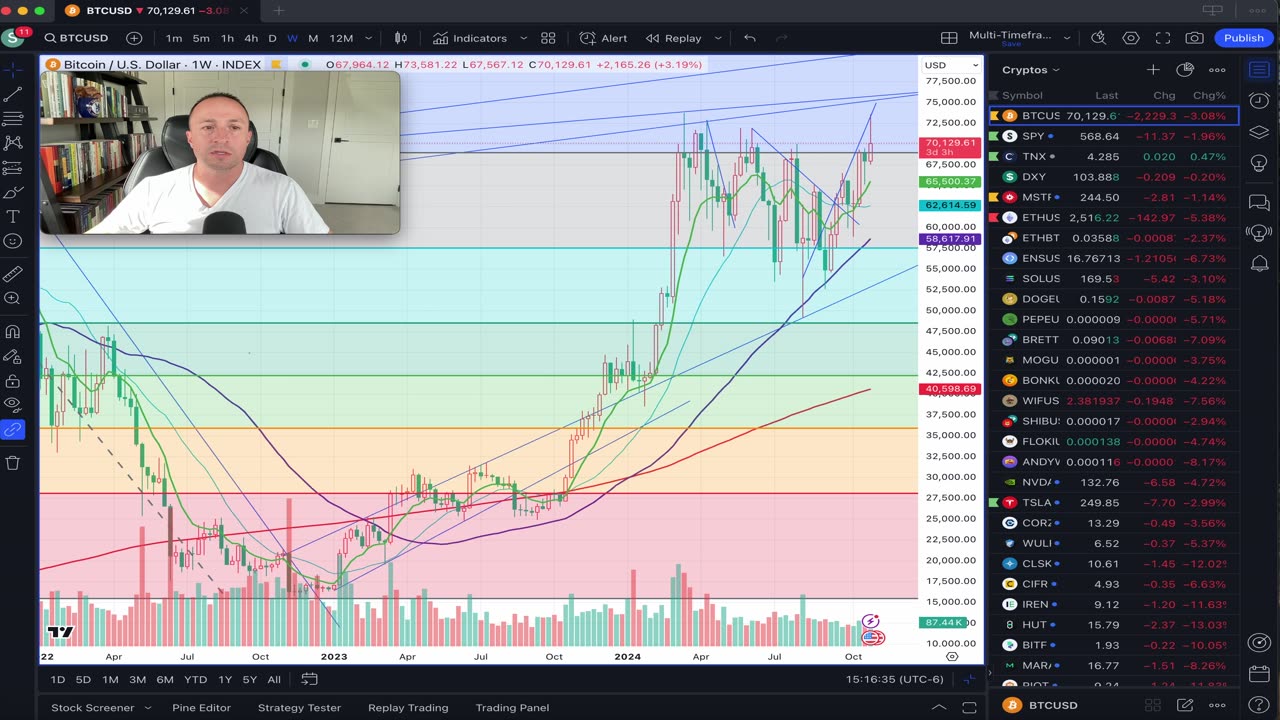Open the USD currency dropdown
Screen dimensions: 1280x720
951,65
